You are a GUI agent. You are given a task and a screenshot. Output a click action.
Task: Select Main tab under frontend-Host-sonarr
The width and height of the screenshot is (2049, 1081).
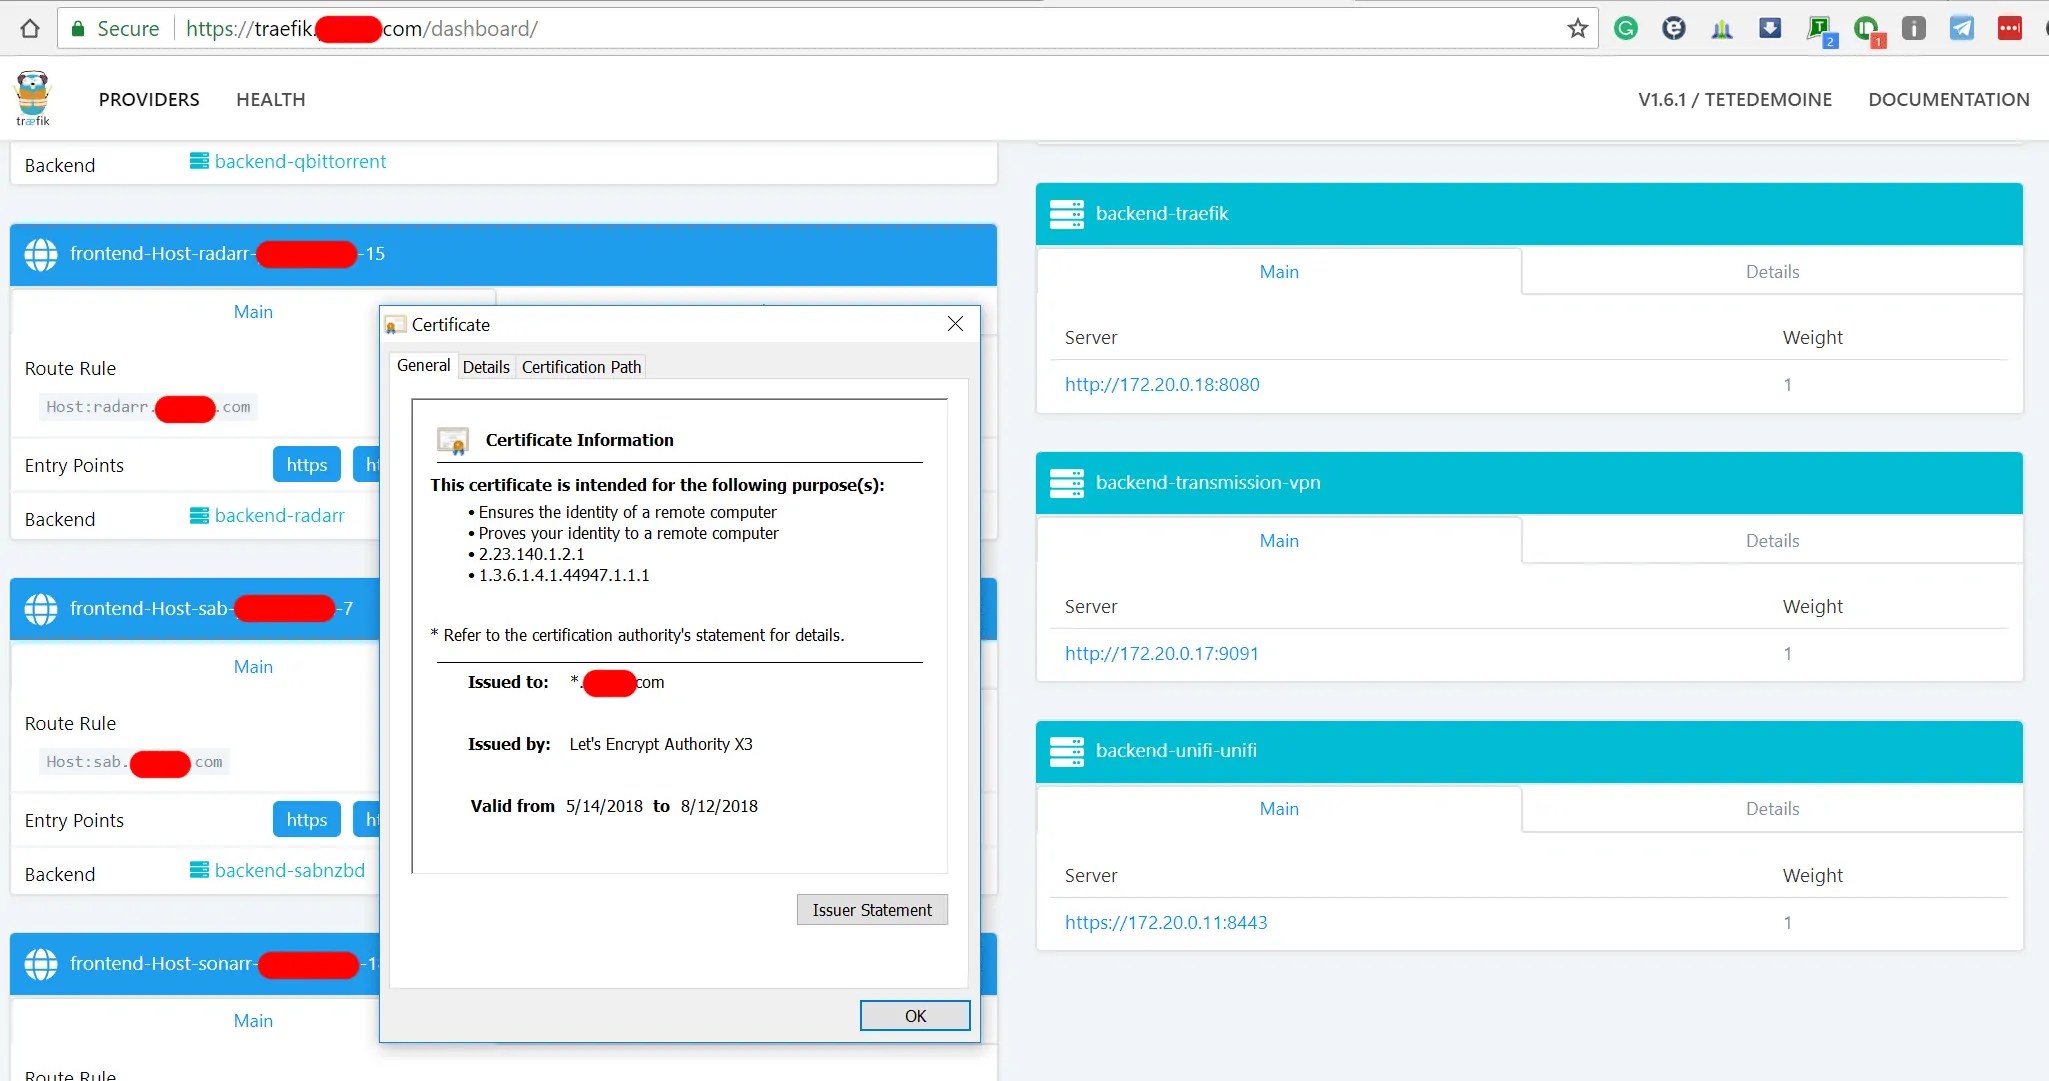pos(253,1021)
